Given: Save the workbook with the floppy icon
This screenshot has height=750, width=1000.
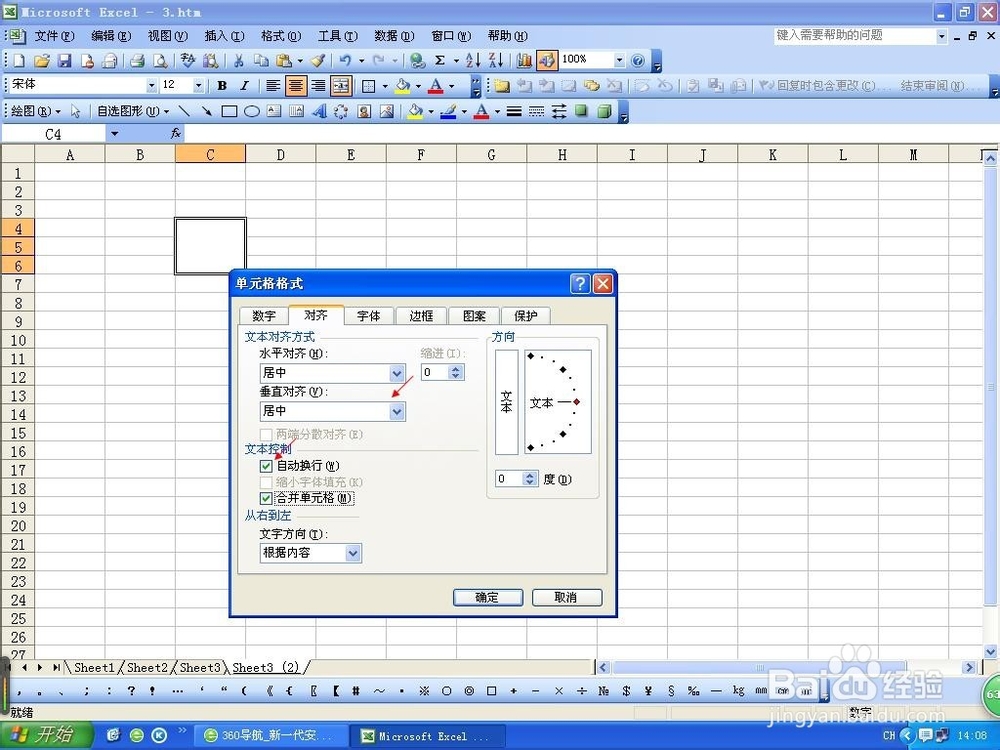Looking at the screenshot, I should pos(64,61).
